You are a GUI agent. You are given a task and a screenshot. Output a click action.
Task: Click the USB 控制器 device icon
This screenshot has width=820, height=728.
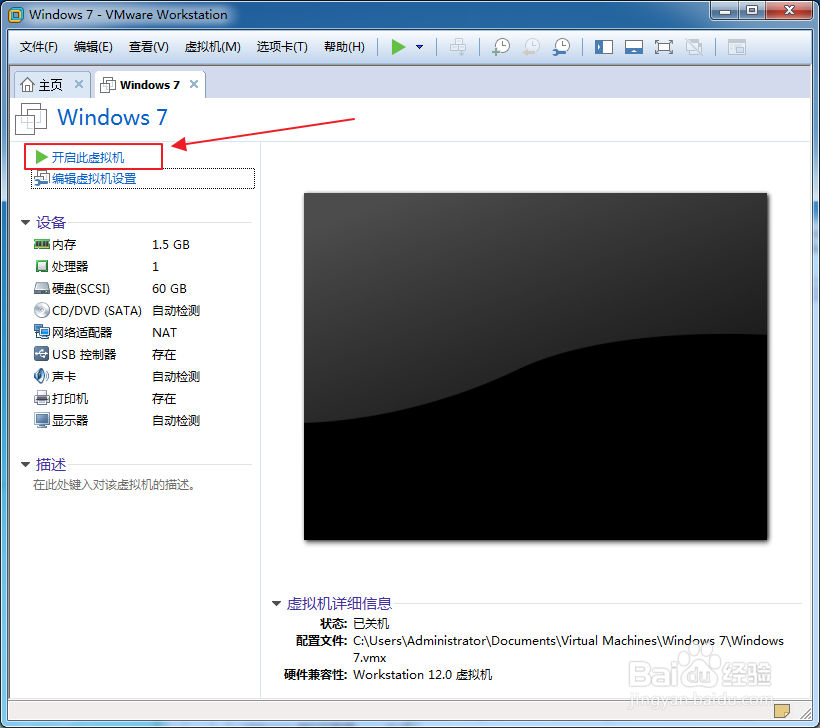[x=41, y=354]
